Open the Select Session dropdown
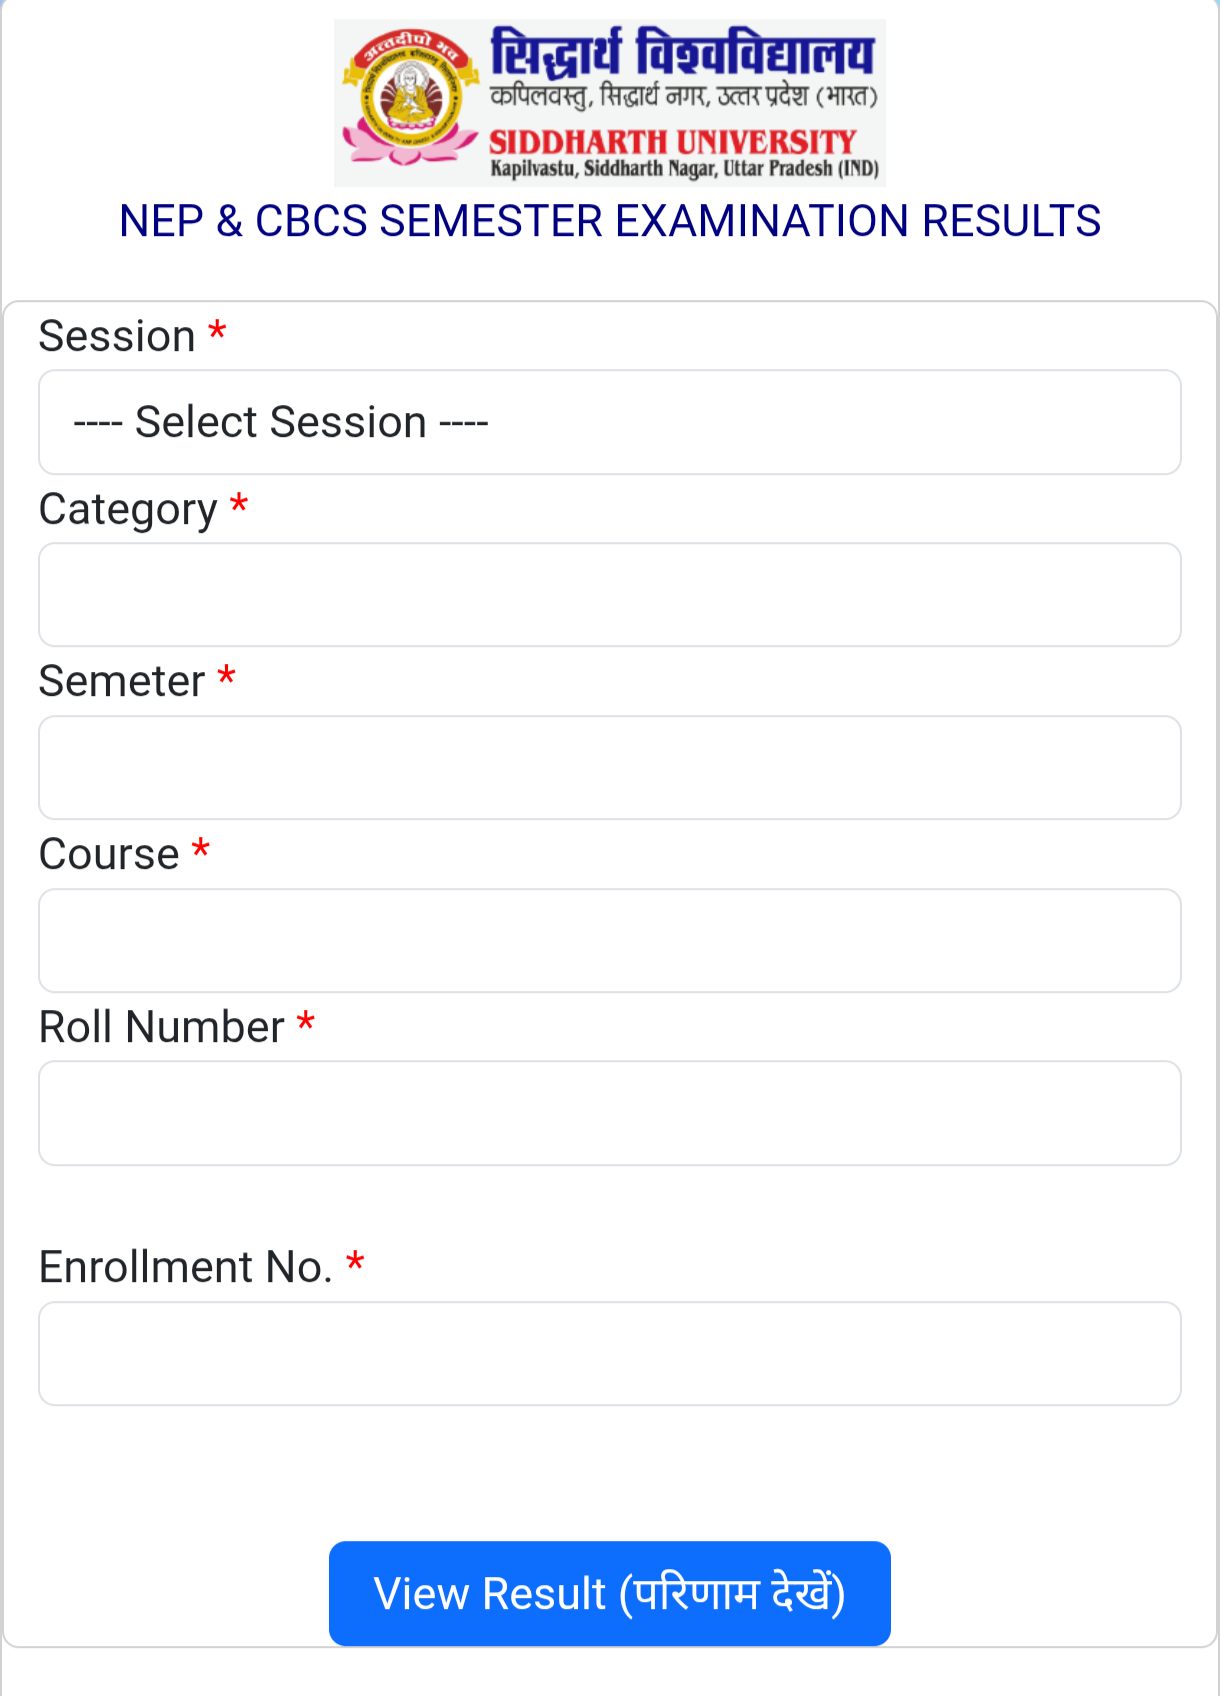The image size is (1220, 1696). (x=609, y=422)
